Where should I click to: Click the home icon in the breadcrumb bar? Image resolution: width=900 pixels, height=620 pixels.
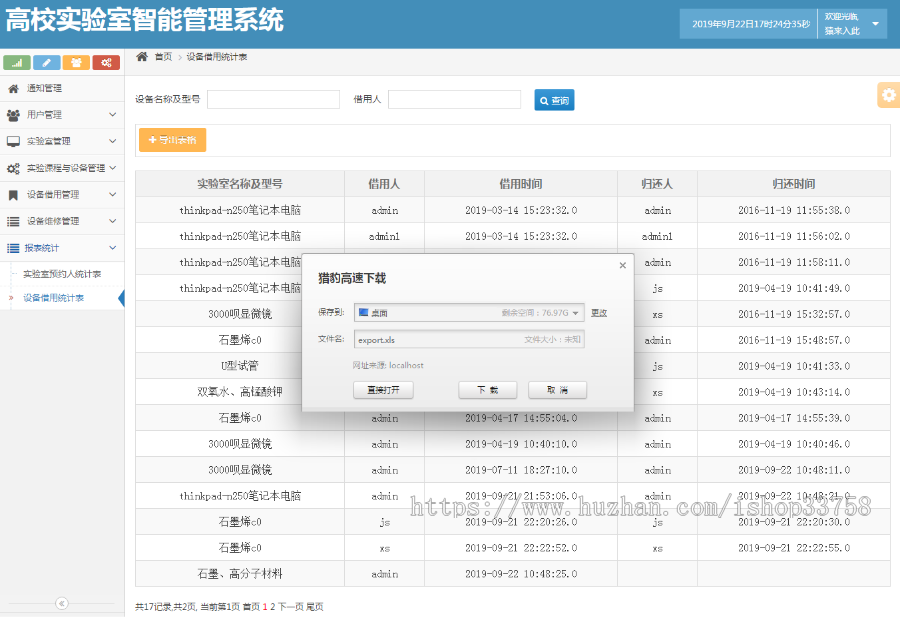pyautogui.click(x=140, y=58)
